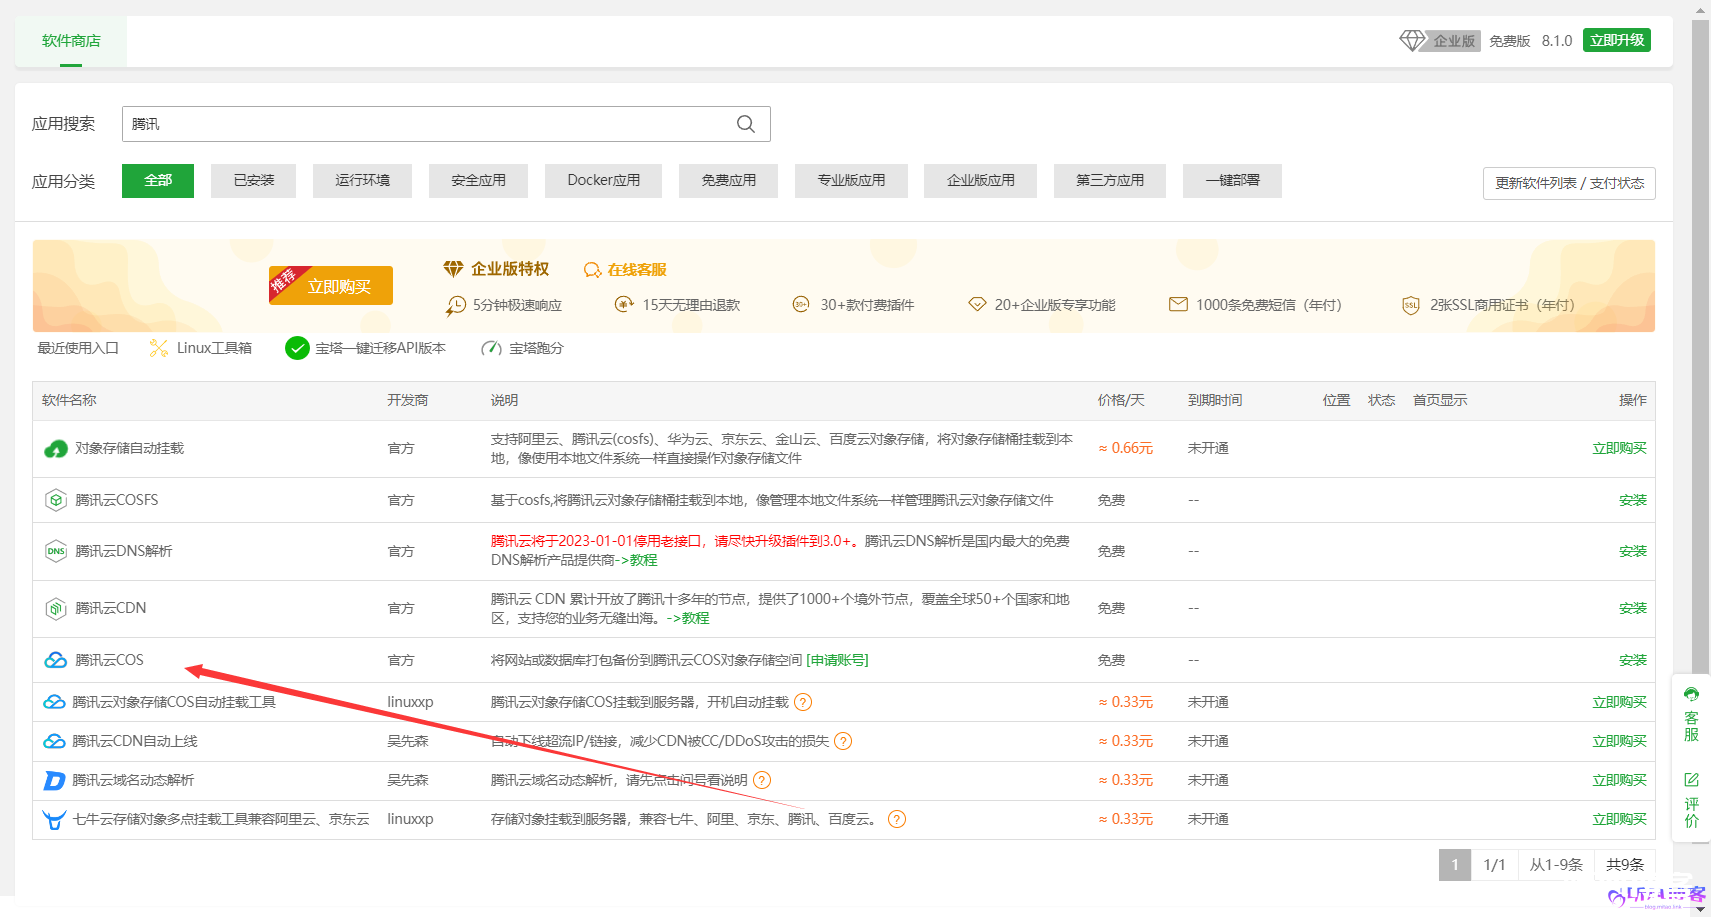This screenshot has width=1711, height=917.
Task: Click the 宝塔跑分 gauge icon
Action: pyautogui.click(x=491, y=348)
